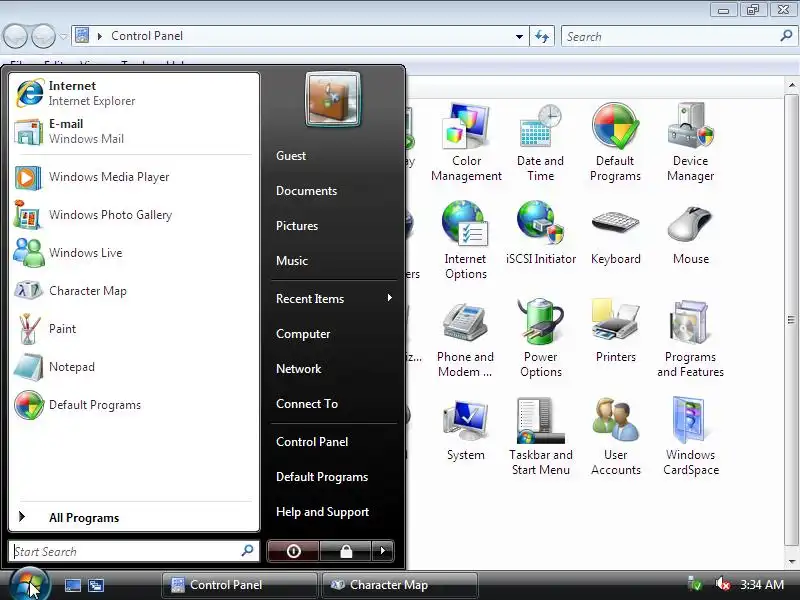Open Pictures from Start menu
Viewport: 800px width, 600px height.
[334, 226]
